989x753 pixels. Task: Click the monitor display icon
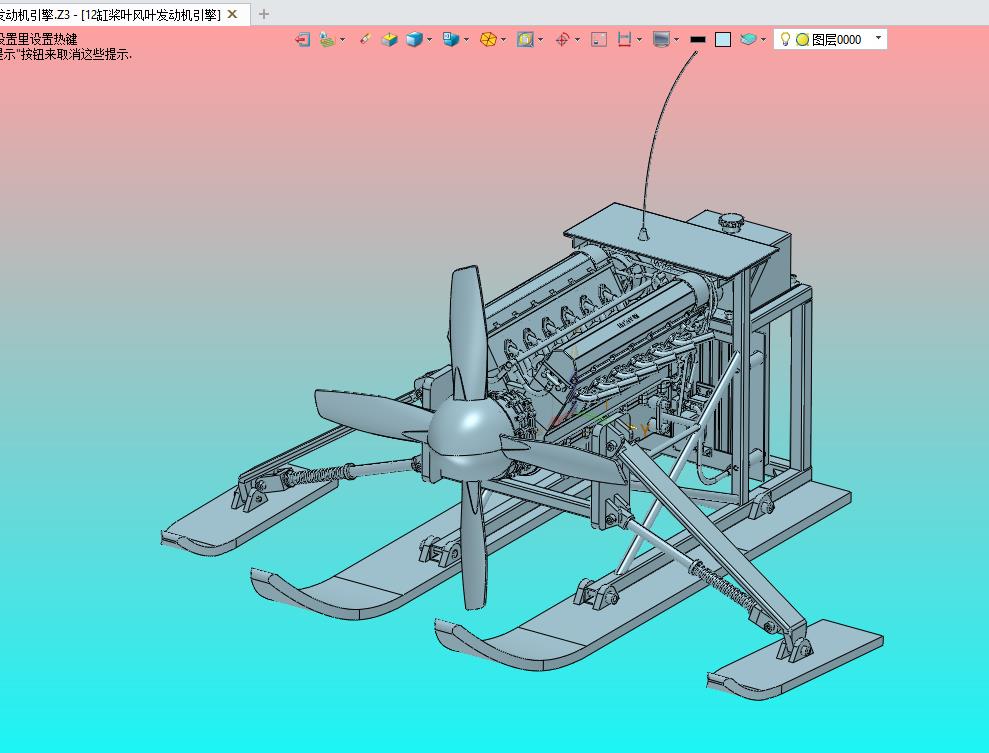pos(661,40)
